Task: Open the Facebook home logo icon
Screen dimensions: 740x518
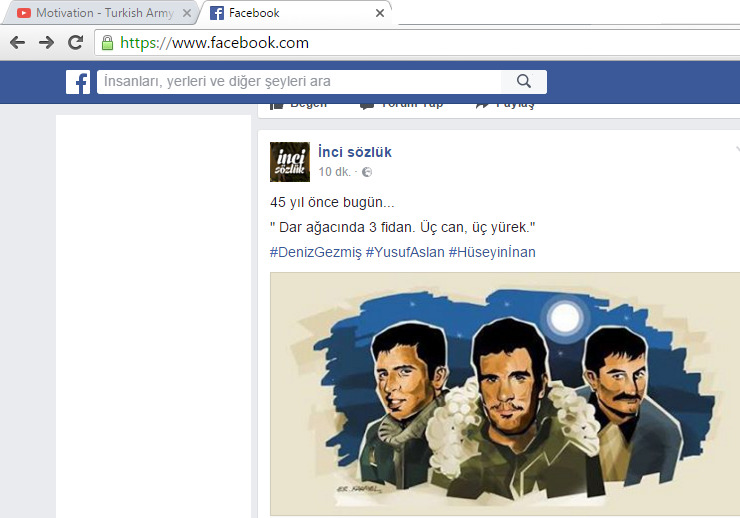Action: pyautogui.click(x=78, y=82)
